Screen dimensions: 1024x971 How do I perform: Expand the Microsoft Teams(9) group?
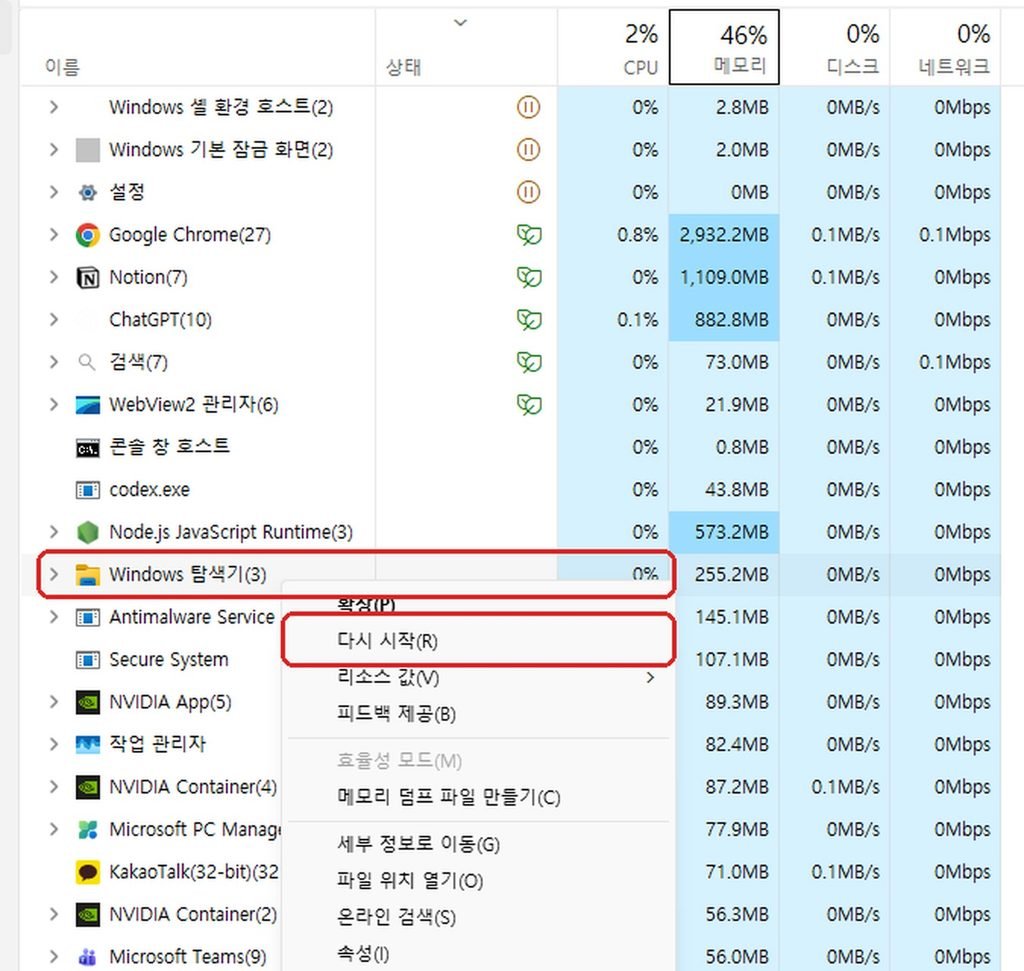click(x=54, y=957)
